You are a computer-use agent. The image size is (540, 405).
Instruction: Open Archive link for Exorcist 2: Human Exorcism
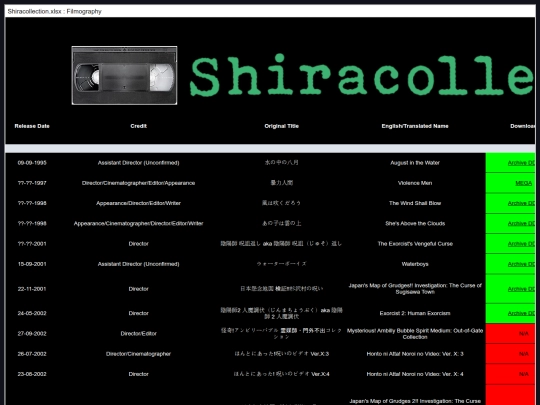tap(521, 313)
